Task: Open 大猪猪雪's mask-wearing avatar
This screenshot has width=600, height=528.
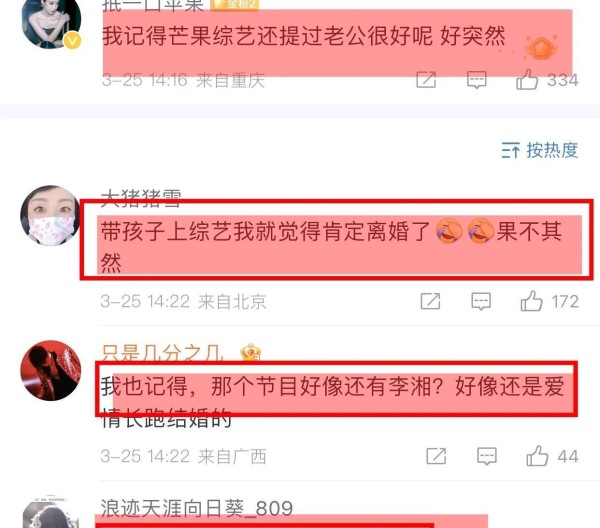Action: 50,215
